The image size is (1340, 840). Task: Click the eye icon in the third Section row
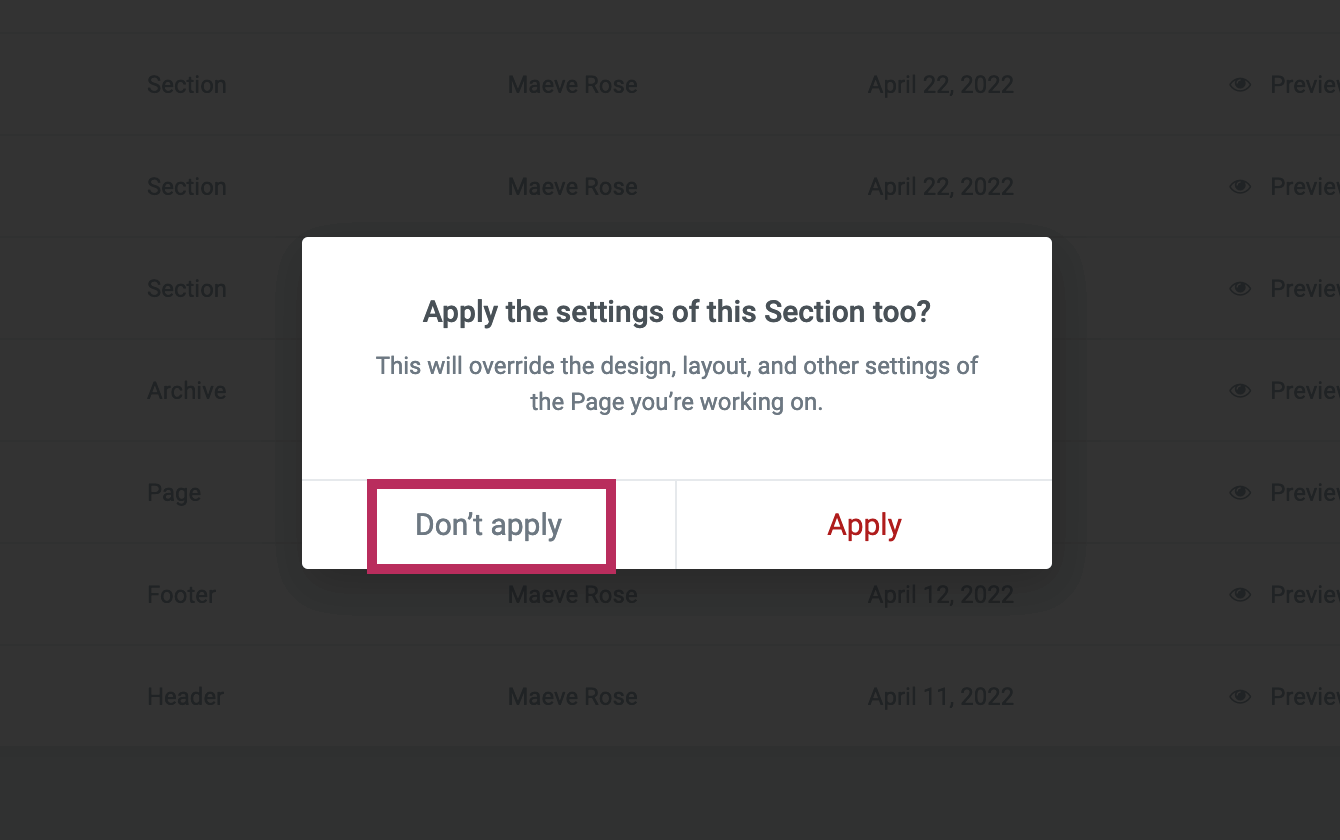(1240, 289)
